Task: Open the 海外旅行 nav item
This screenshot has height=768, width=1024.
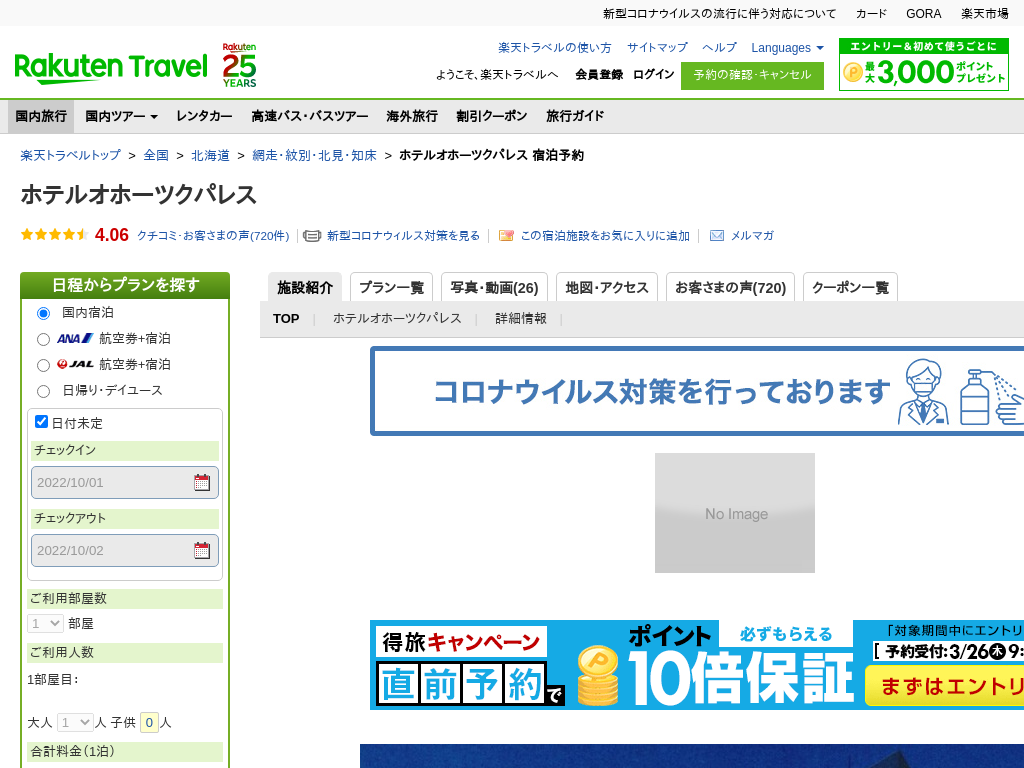Action: pos(411,116)
